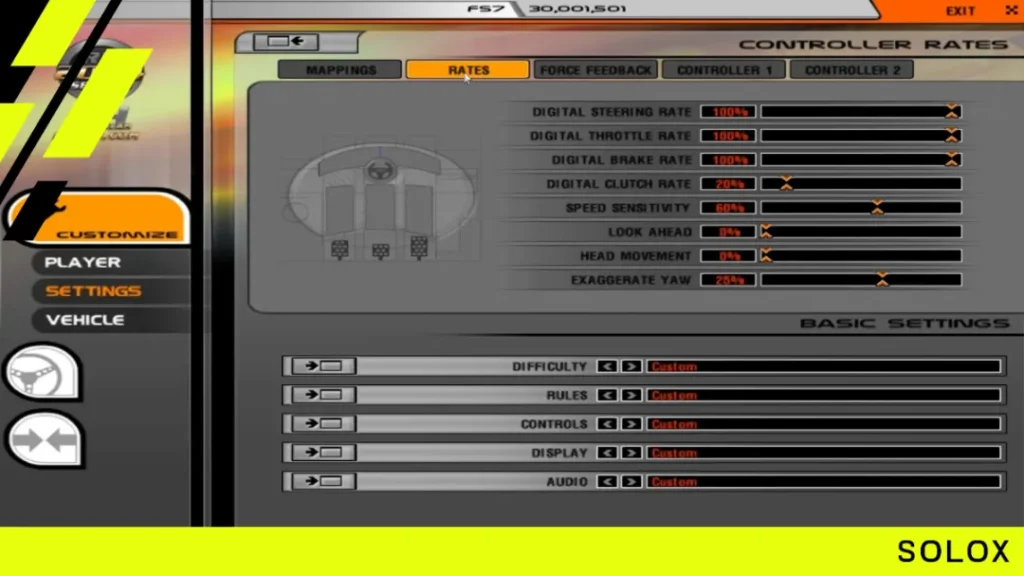Screen dimensions: 1024x576
Task: Click the Digital Brake Rate 100% value
Action: pos(728,160)
